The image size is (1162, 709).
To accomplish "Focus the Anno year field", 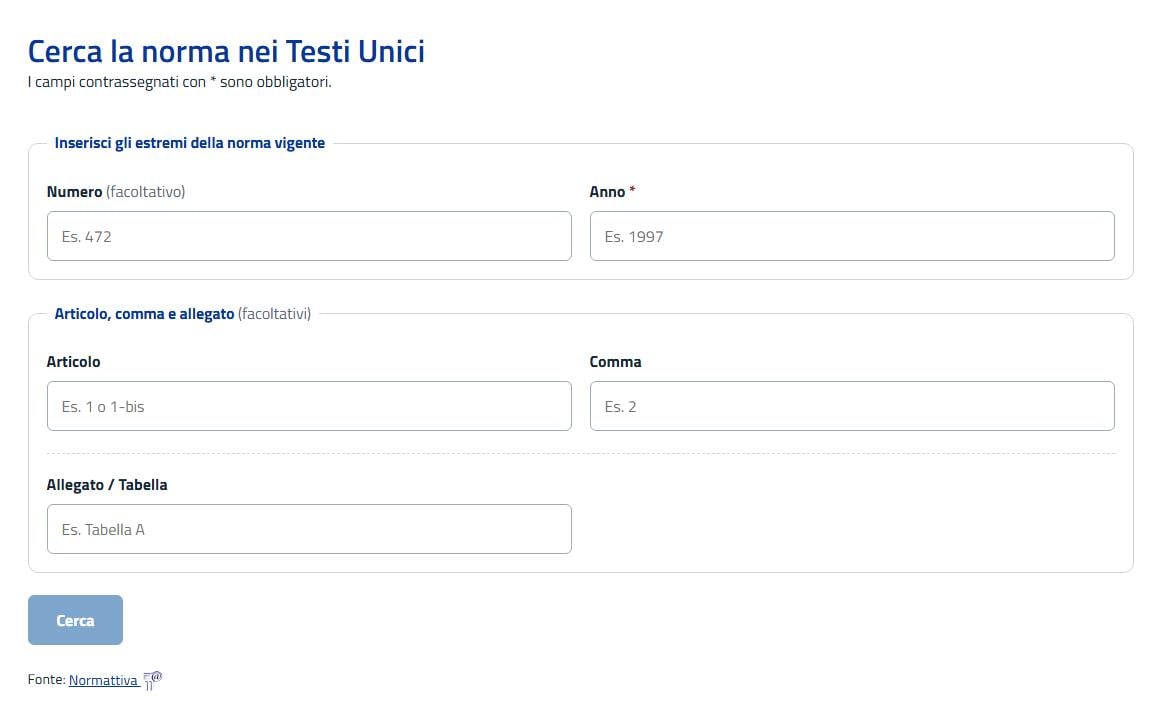I will coord(852,236).
